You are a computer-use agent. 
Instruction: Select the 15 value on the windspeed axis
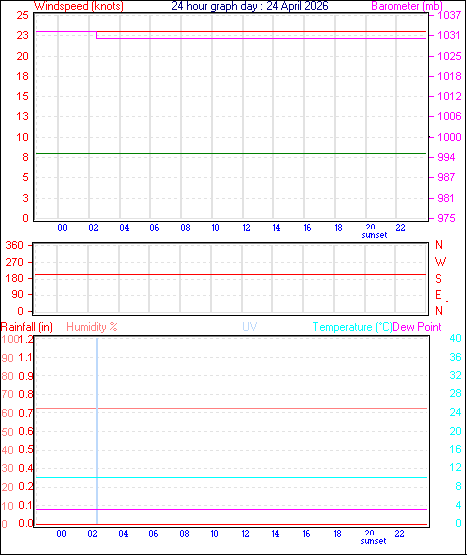click(22, 96)
